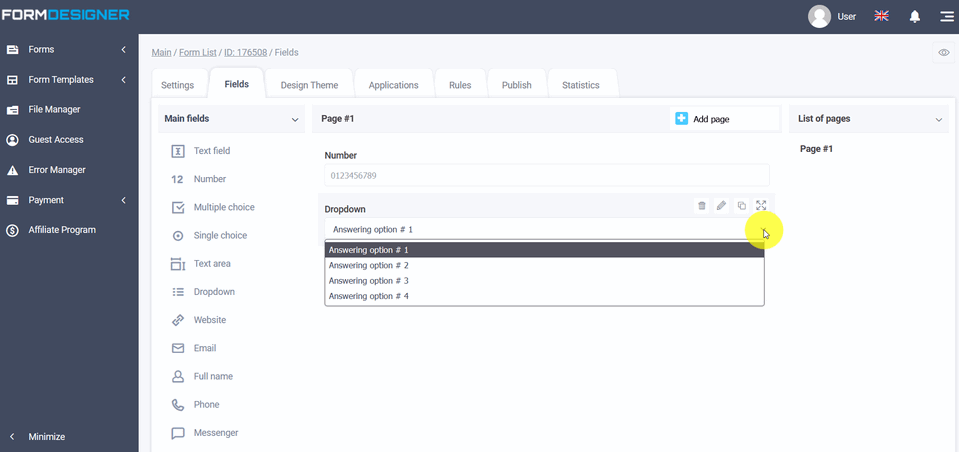Click the Add page button
This screenshot has width=959, height=452.
coord(711,119)
